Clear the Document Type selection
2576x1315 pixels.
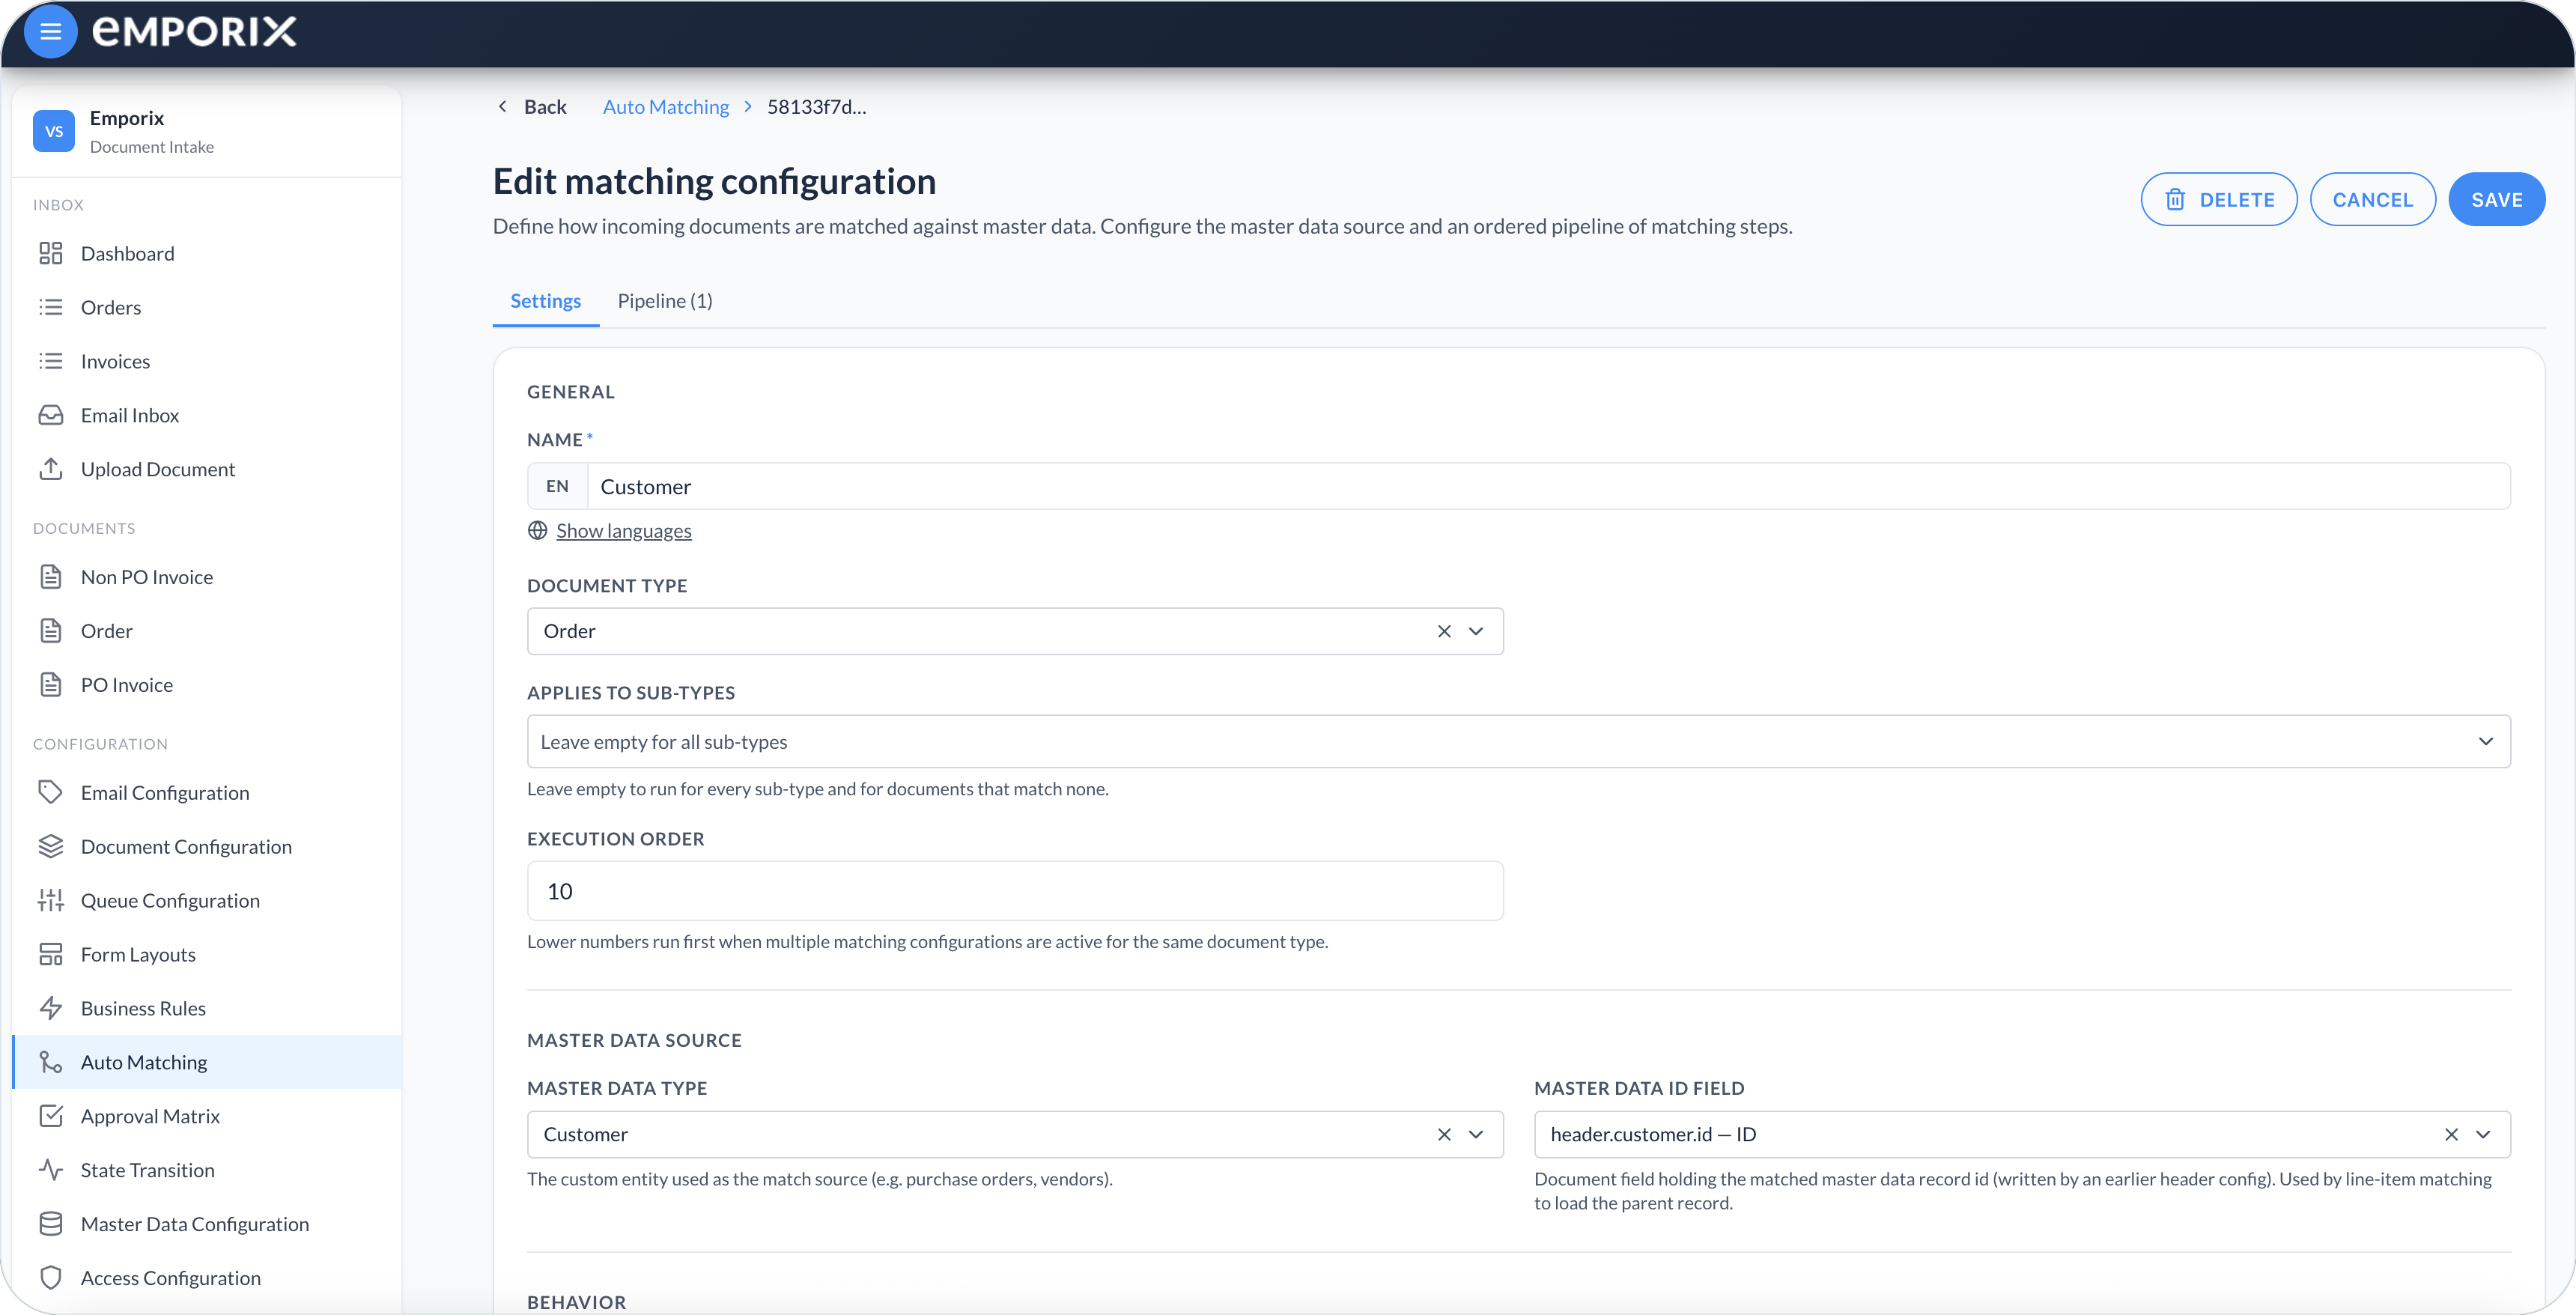pyautogui.click(x=1444, y=632)
